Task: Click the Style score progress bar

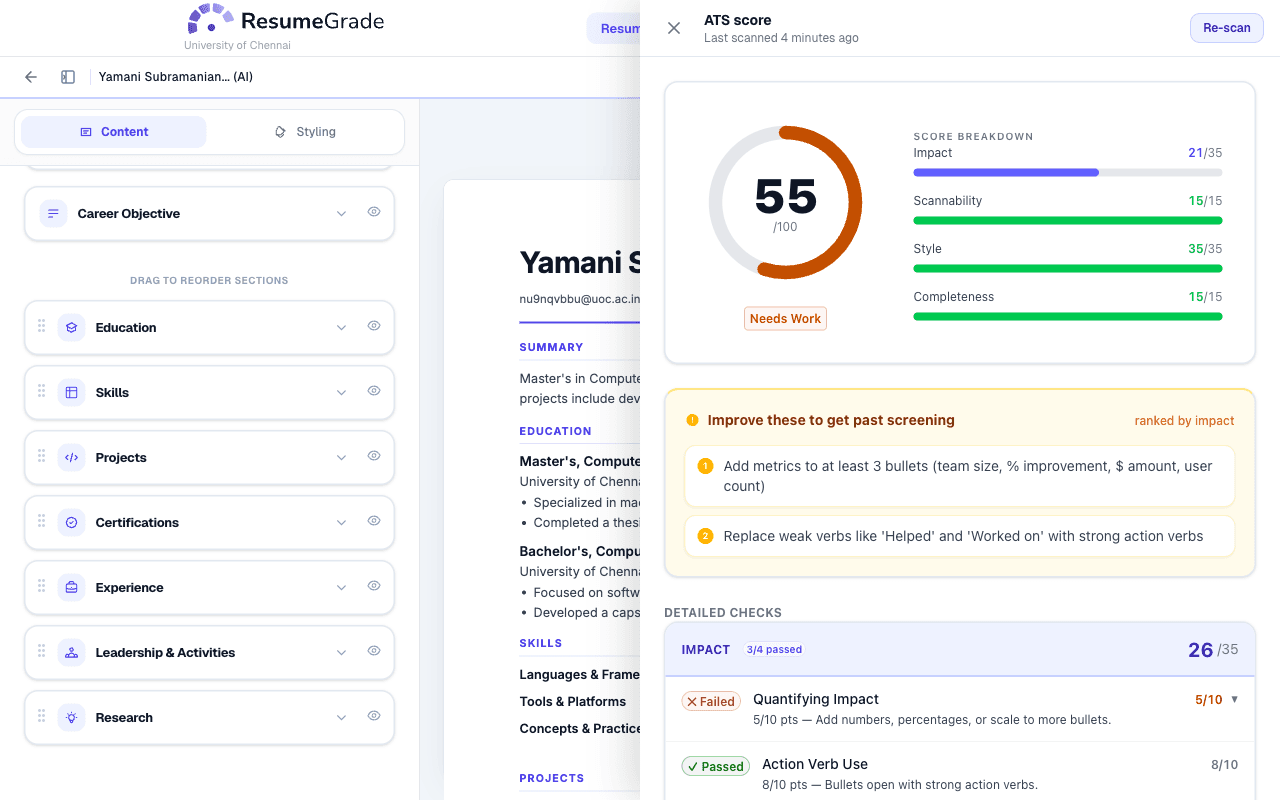Action: [1068, 269]
